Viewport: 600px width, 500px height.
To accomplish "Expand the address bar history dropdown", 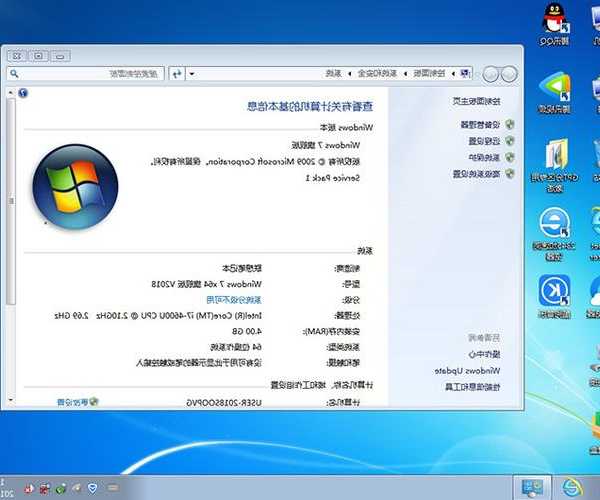I will (192, 73).
